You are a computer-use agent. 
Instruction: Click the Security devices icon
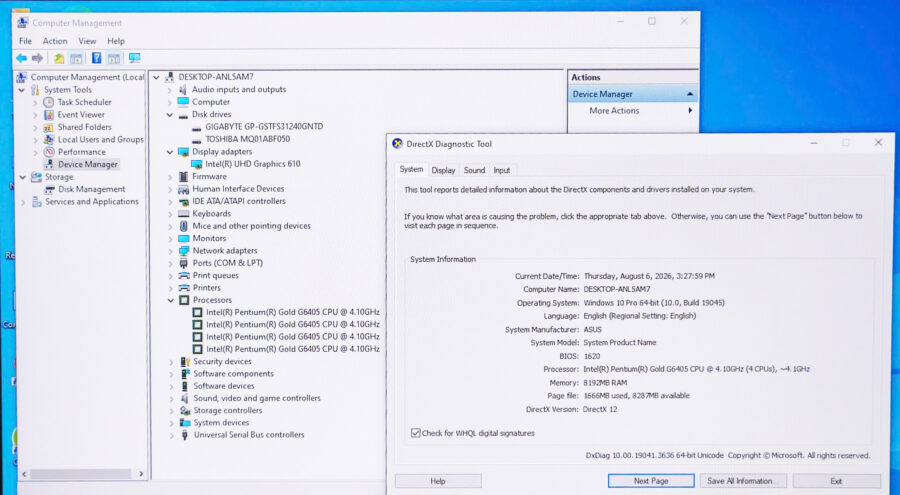point(185,362)
